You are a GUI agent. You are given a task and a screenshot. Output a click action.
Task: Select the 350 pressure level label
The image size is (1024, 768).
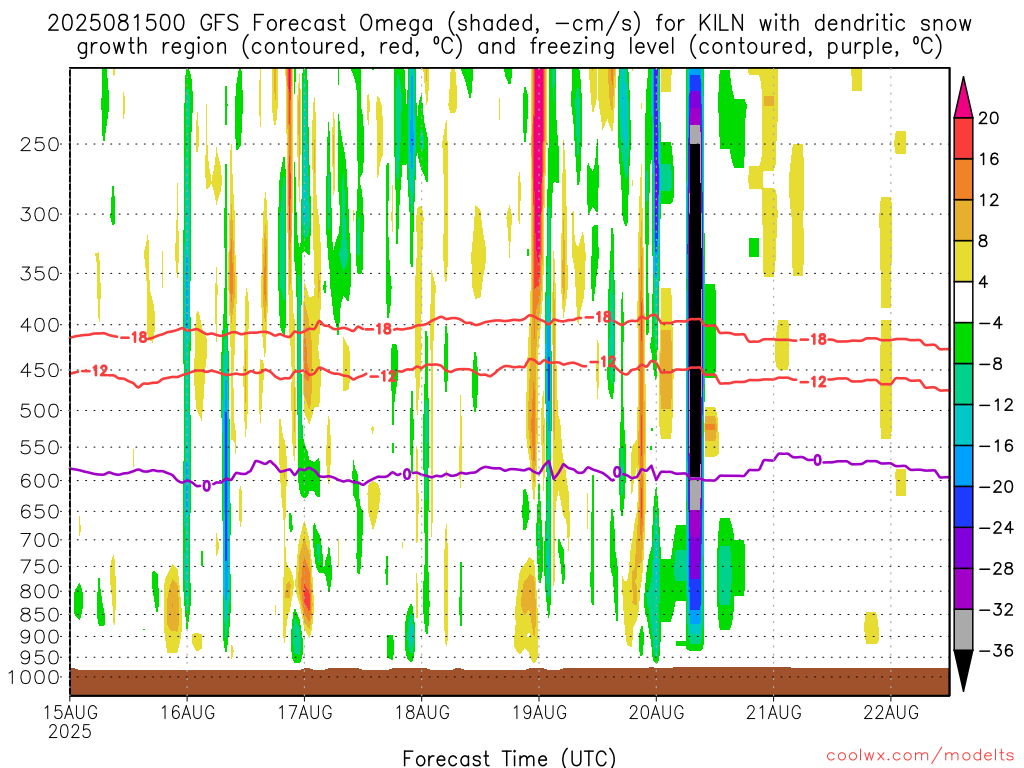point(40,274)
